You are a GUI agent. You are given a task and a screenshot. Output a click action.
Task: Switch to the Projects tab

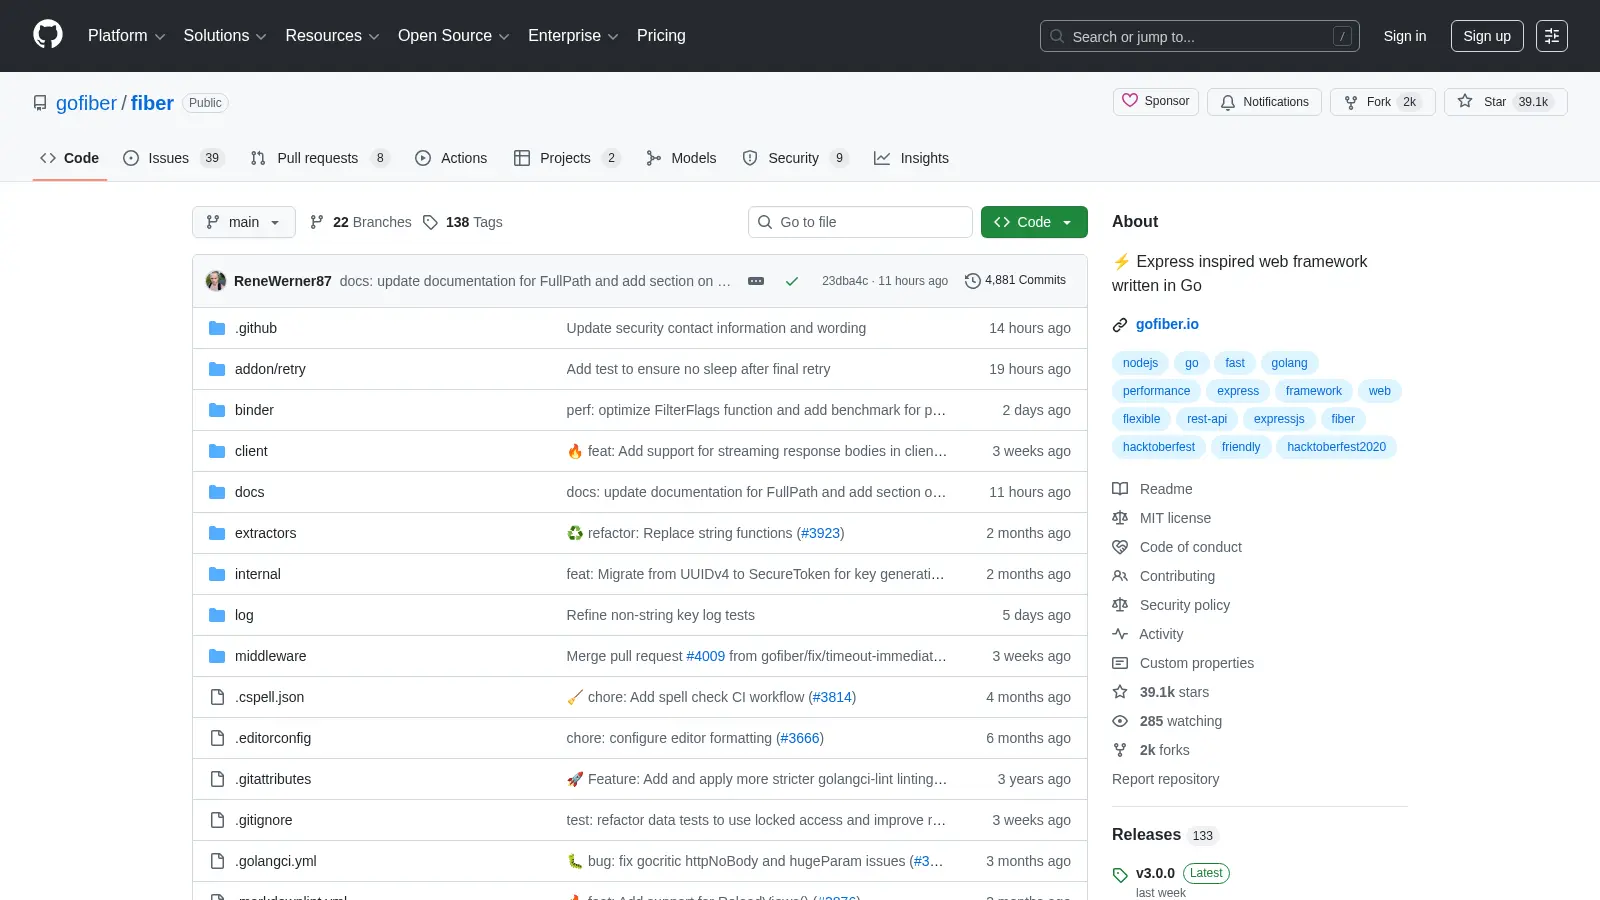(567, 158)
